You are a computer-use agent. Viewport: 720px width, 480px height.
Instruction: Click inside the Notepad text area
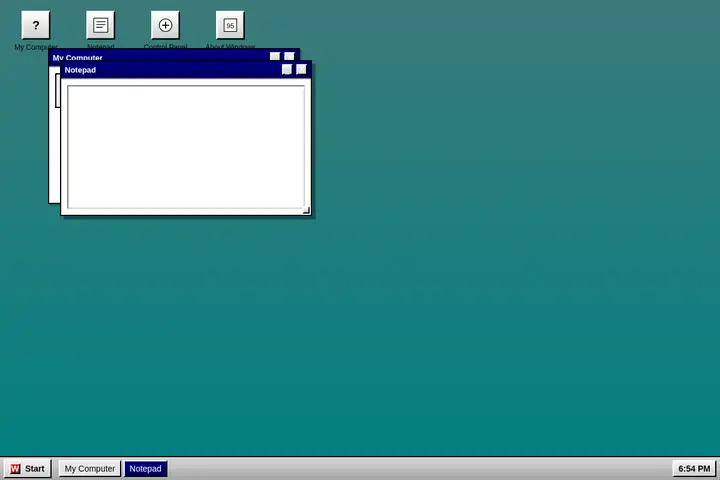point(186,147)
